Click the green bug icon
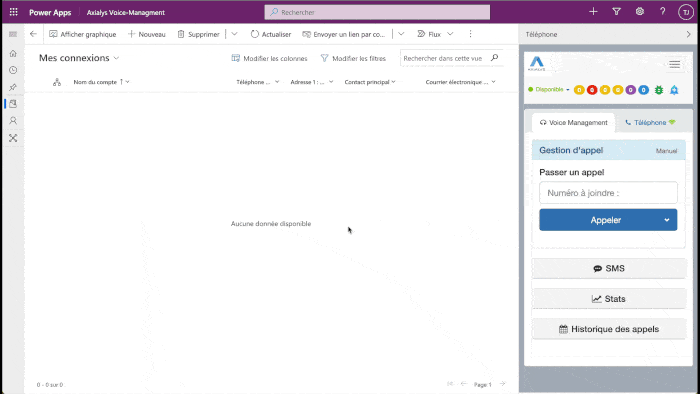This screenshot has width=700, height=394. pos(659,90)
